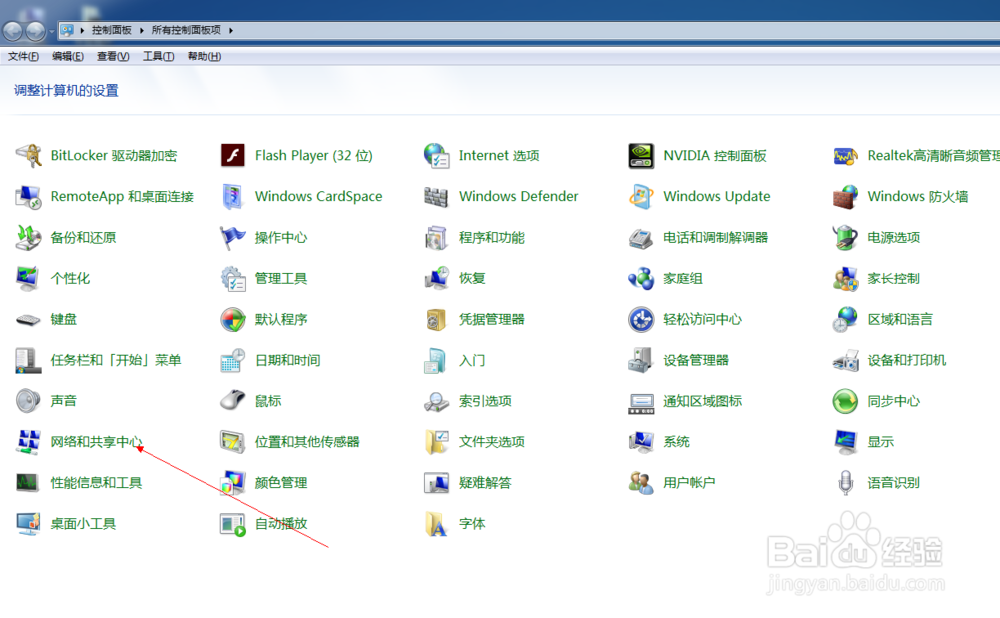Click the 键盘 keyboard icon
The width and height of the screenshot is (1000, 618).
tap(28, 320)
